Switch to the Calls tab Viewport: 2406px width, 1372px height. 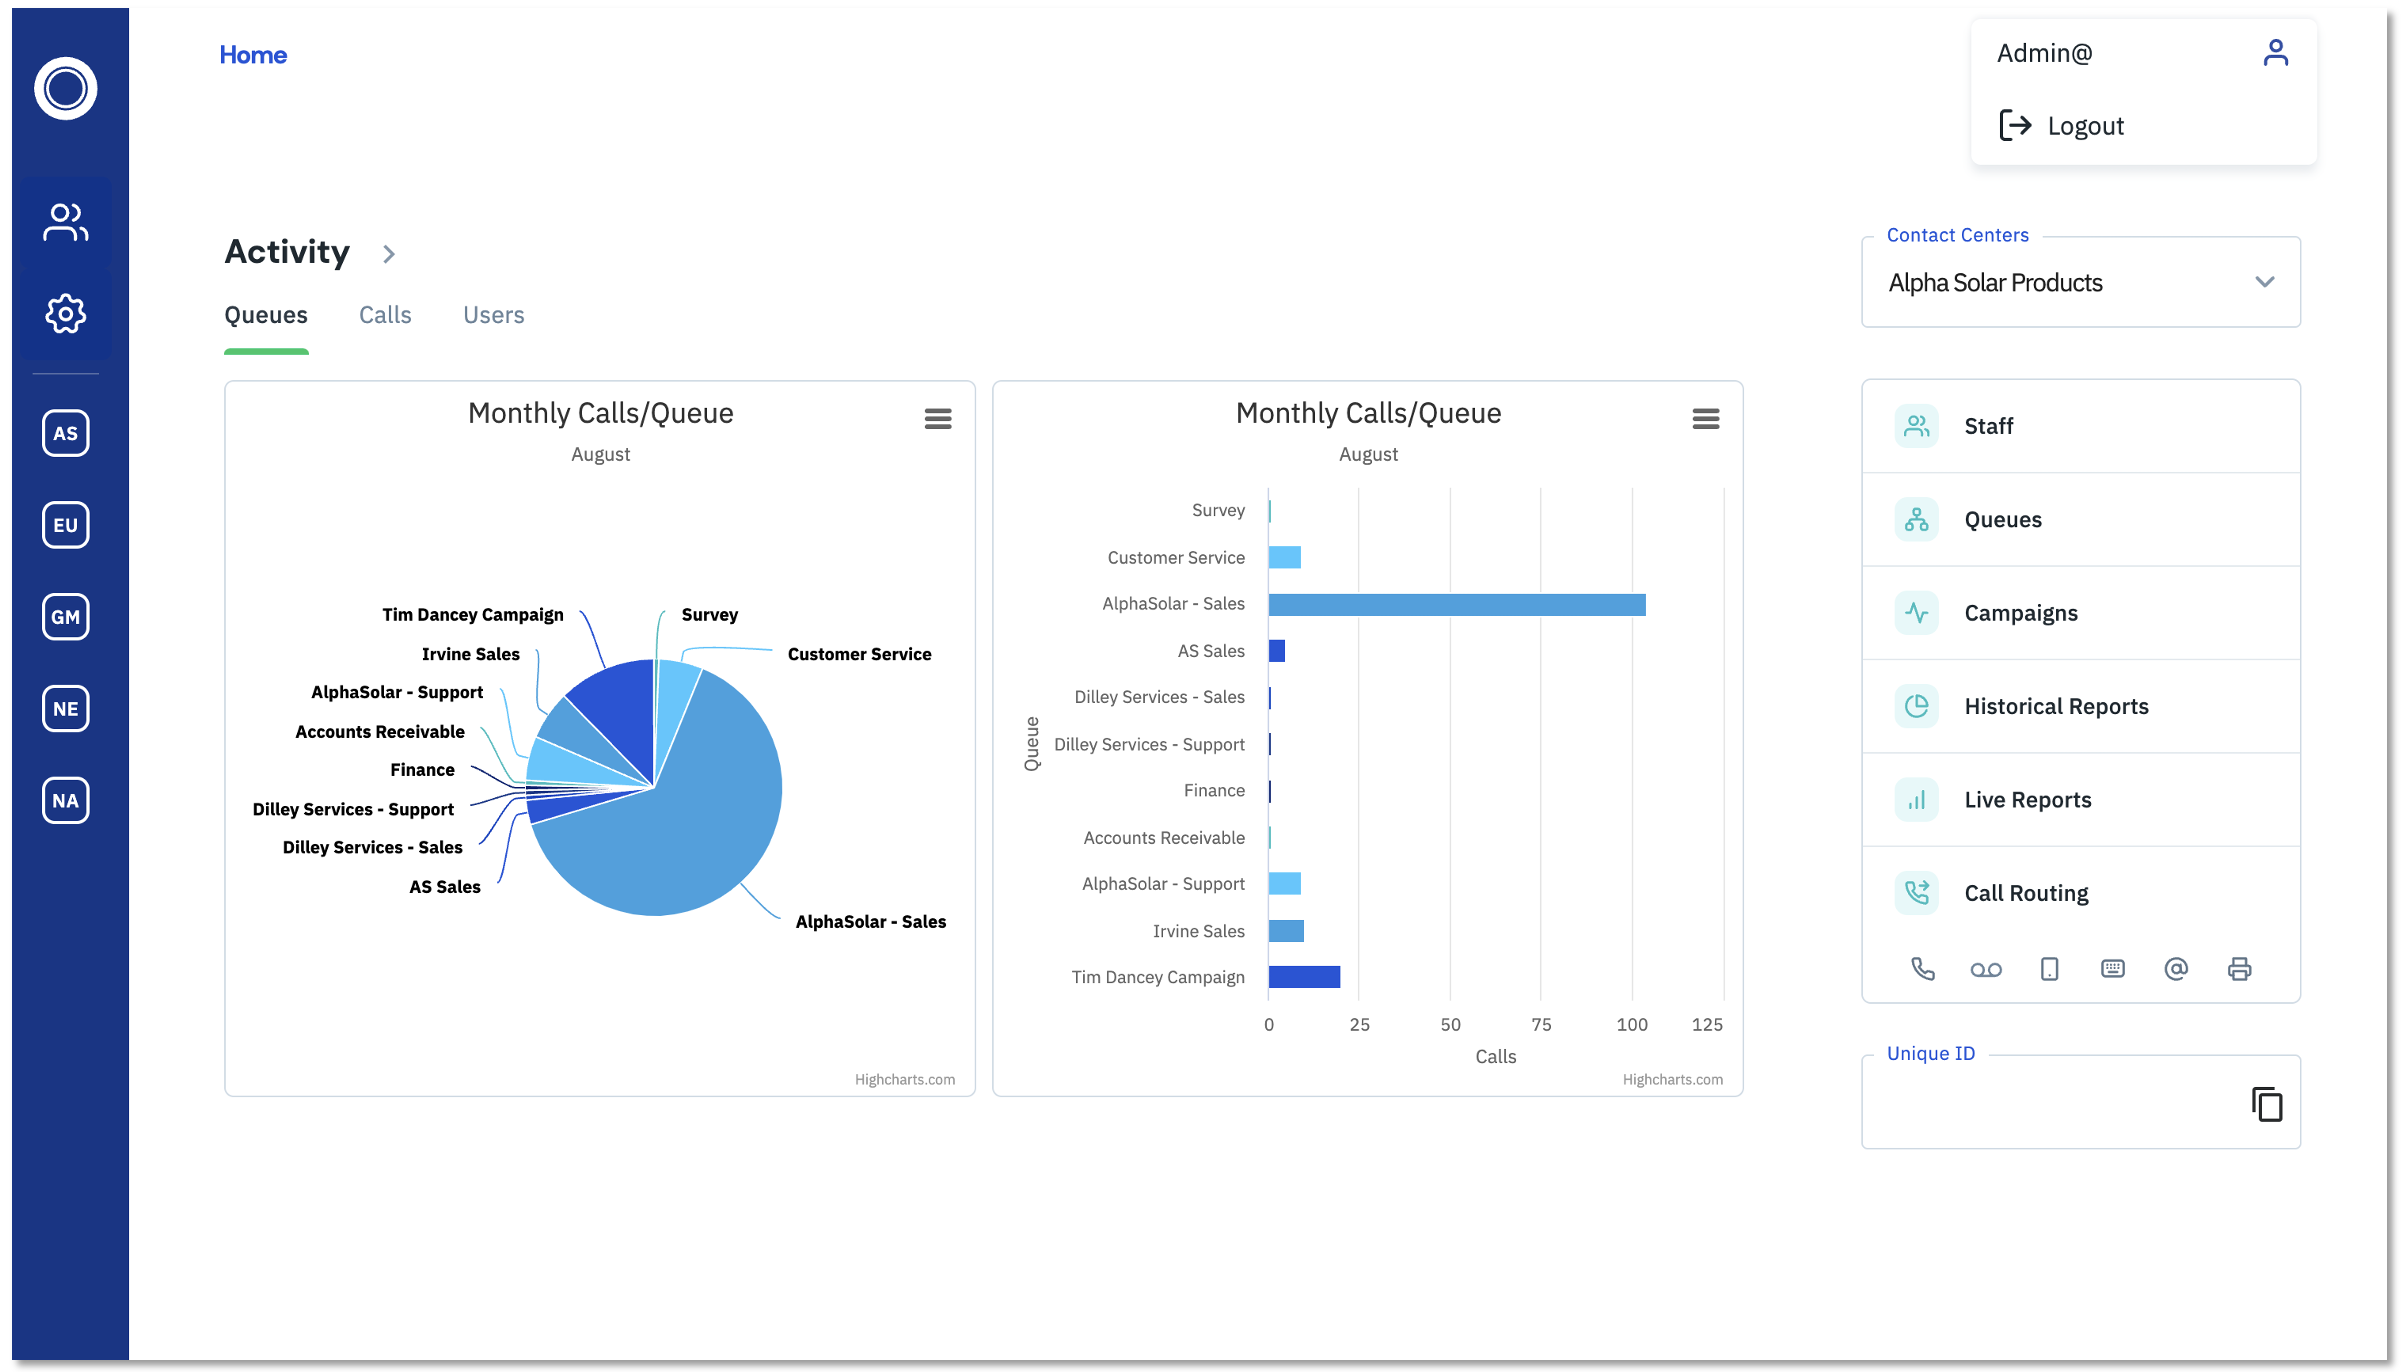[385, 315]
